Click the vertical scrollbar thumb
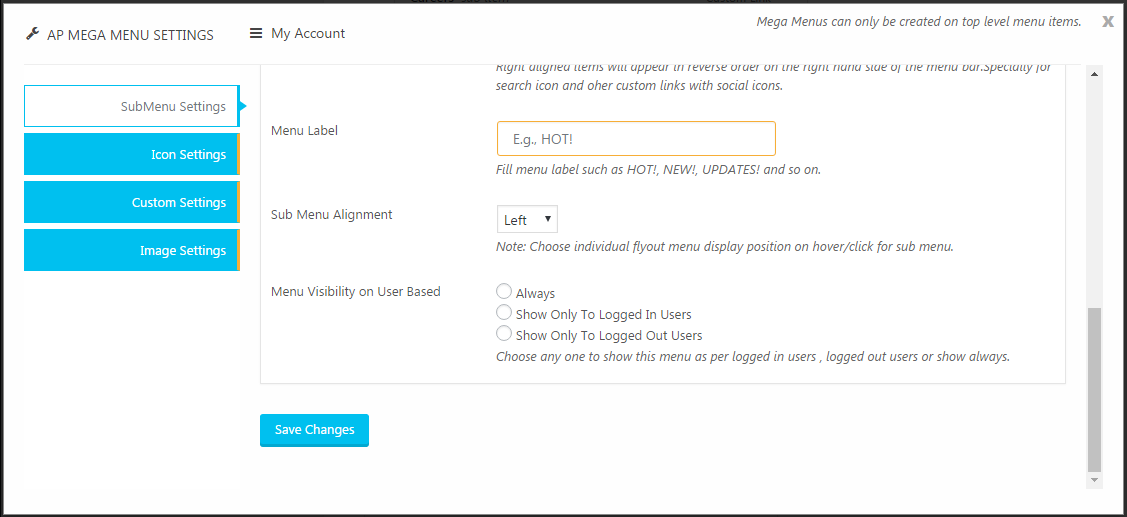The height and width of the screenshot is (517, 1127). click(x=1094, y=389)
